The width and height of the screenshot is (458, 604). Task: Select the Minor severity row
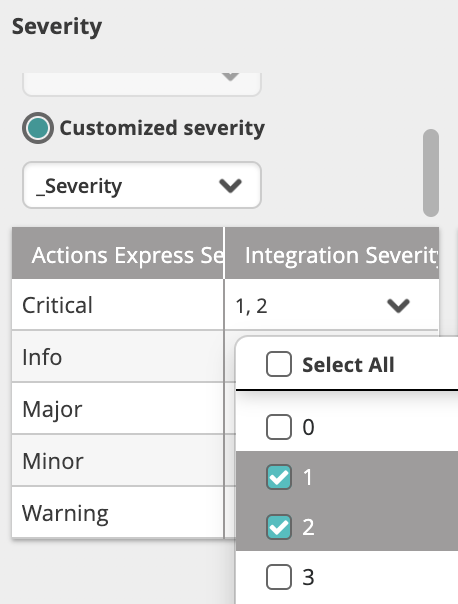[x=117, y=461]
